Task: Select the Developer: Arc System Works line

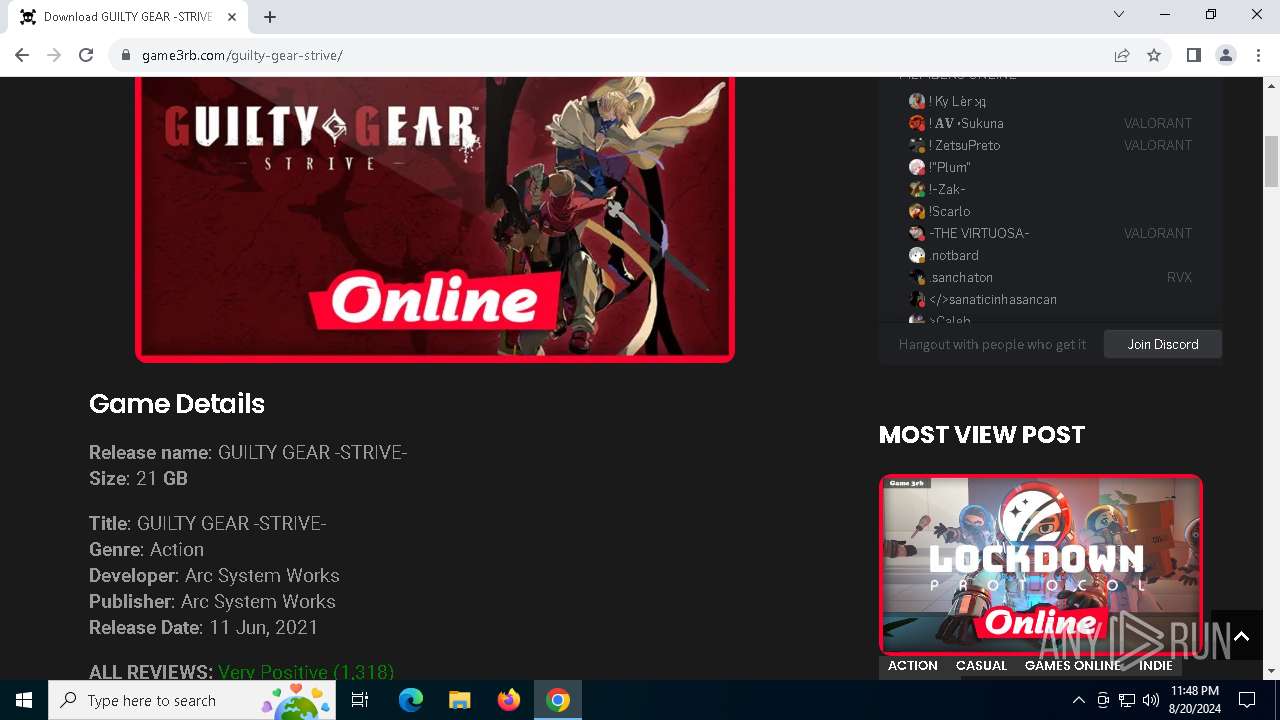Action: tap(214, 575)
